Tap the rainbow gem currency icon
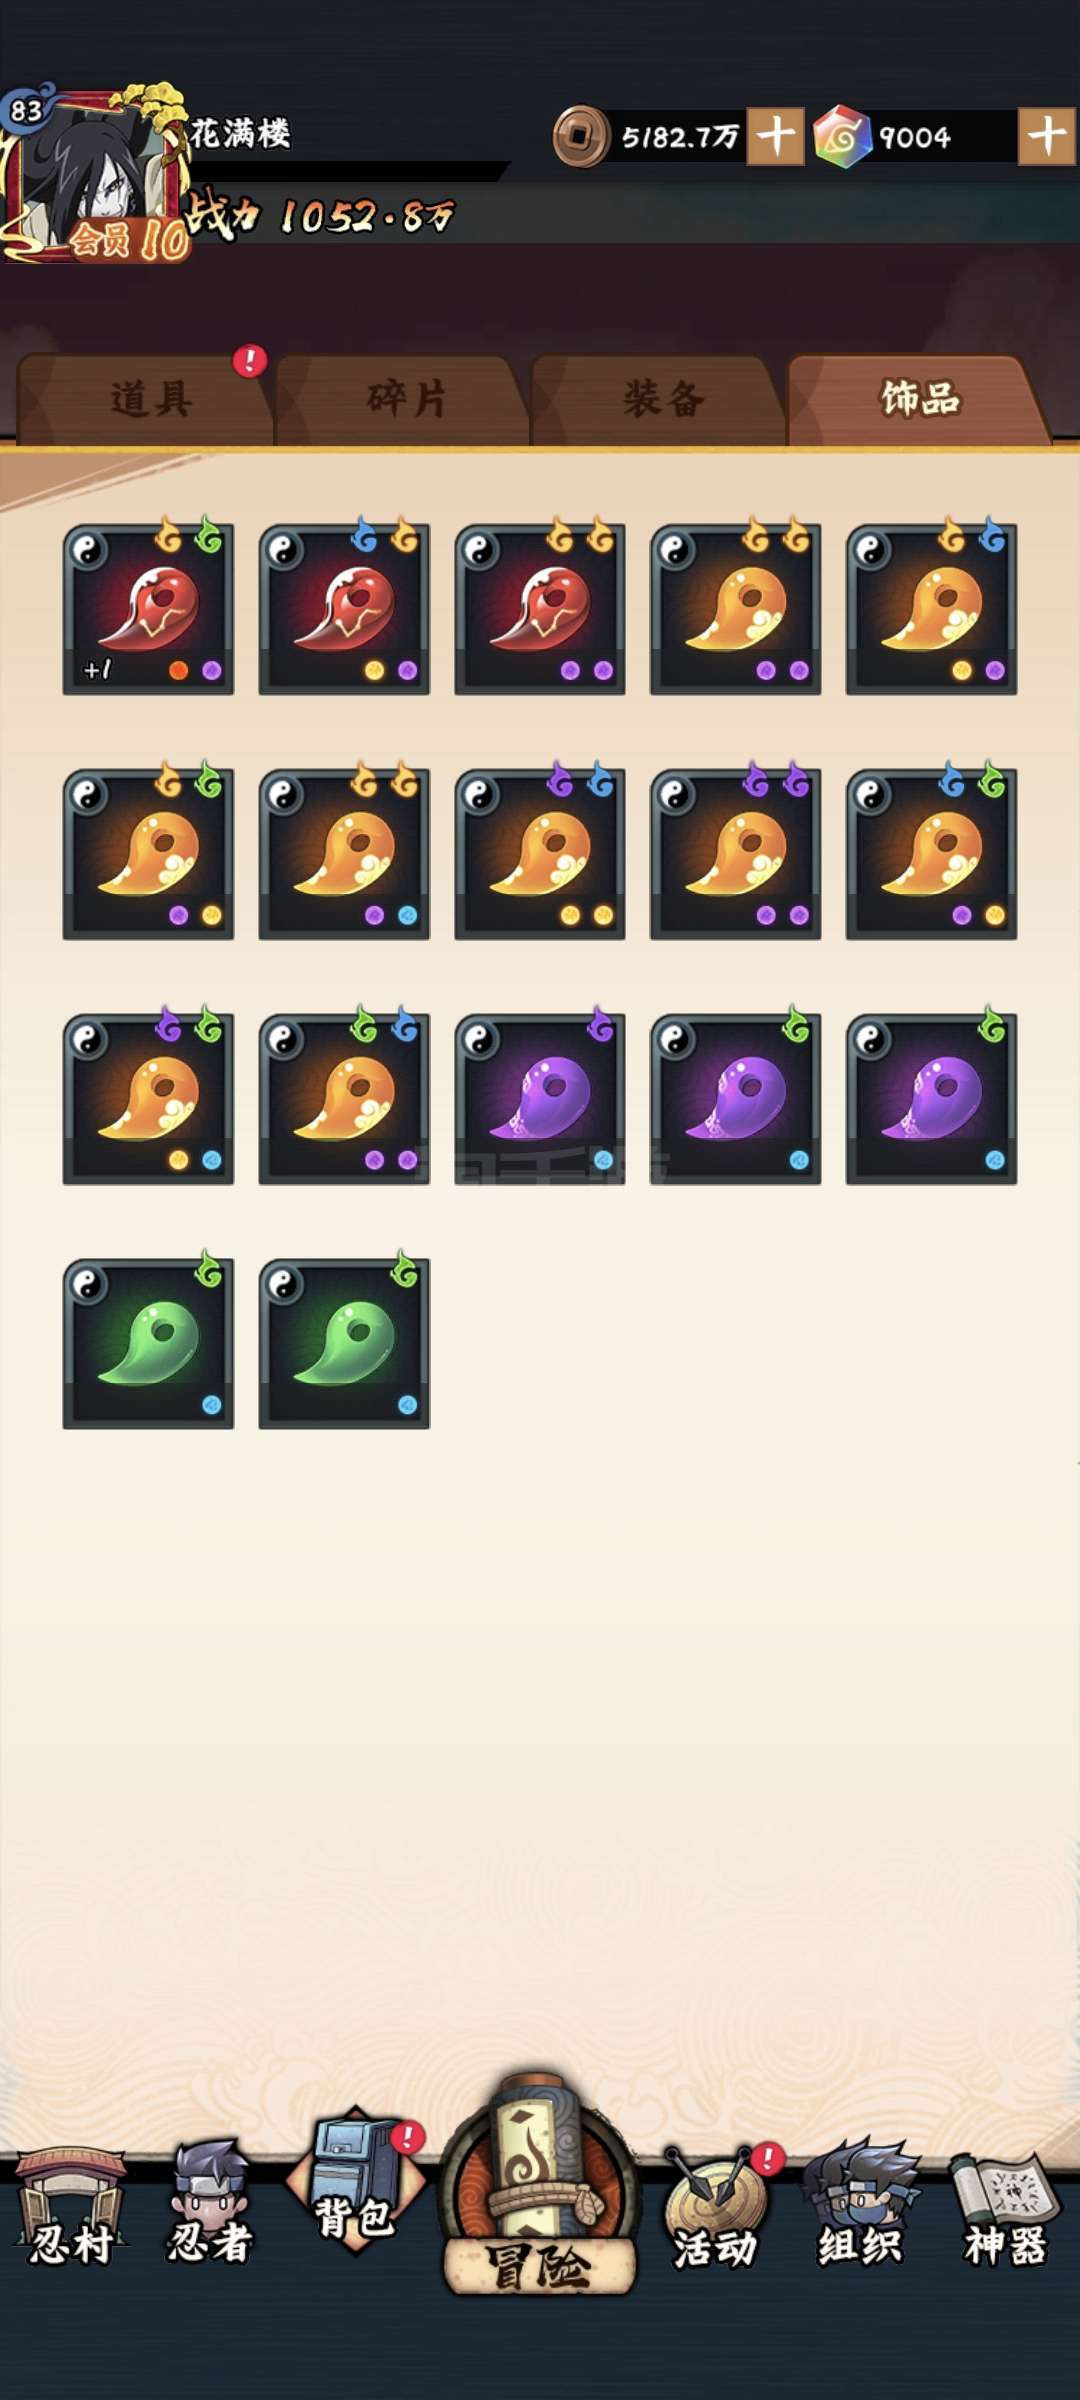Viewport: 1080px width, 2400px height. click(x=842, y=136)
